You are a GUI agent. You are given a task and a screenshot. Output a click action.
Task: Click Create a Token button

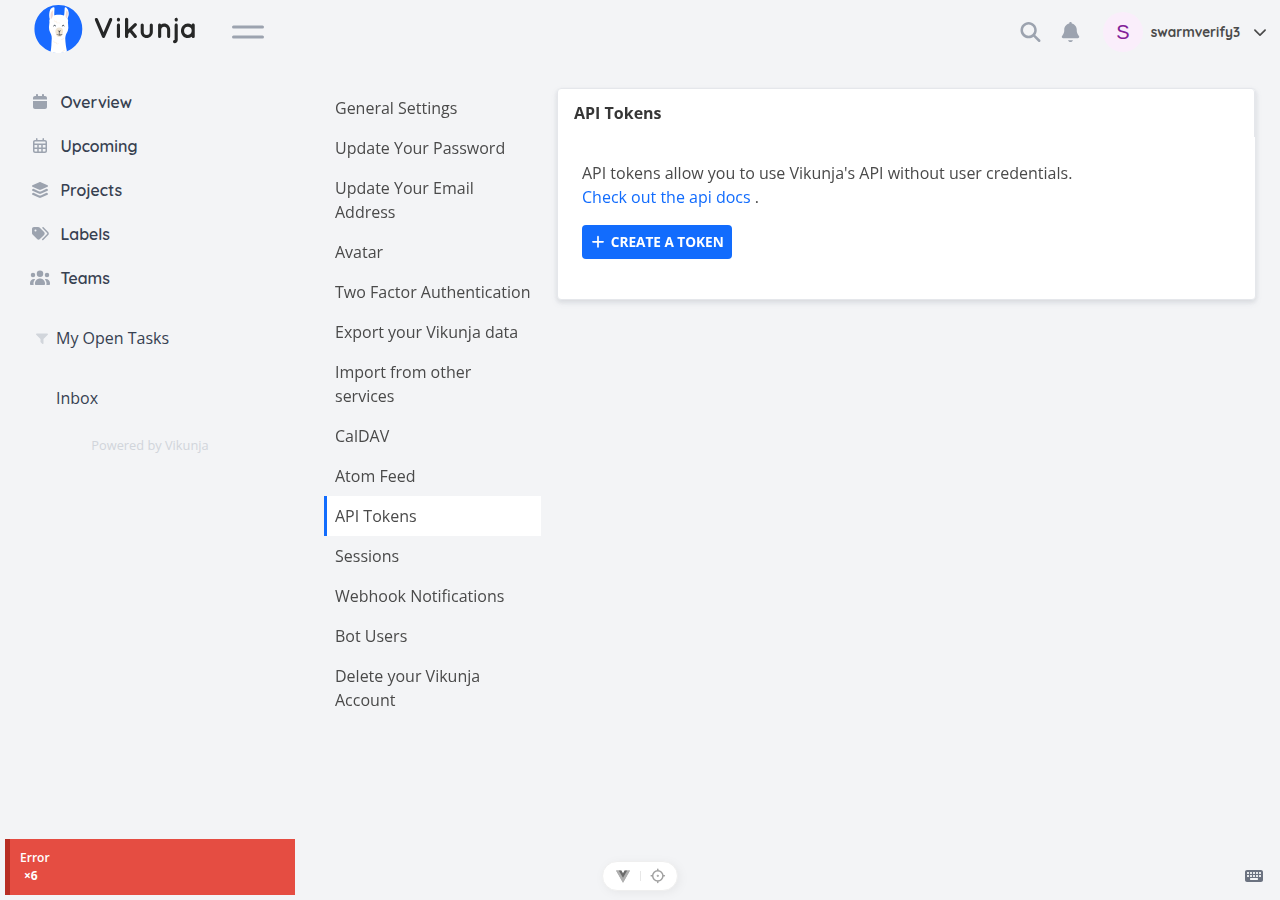click(x=657, y=242)
